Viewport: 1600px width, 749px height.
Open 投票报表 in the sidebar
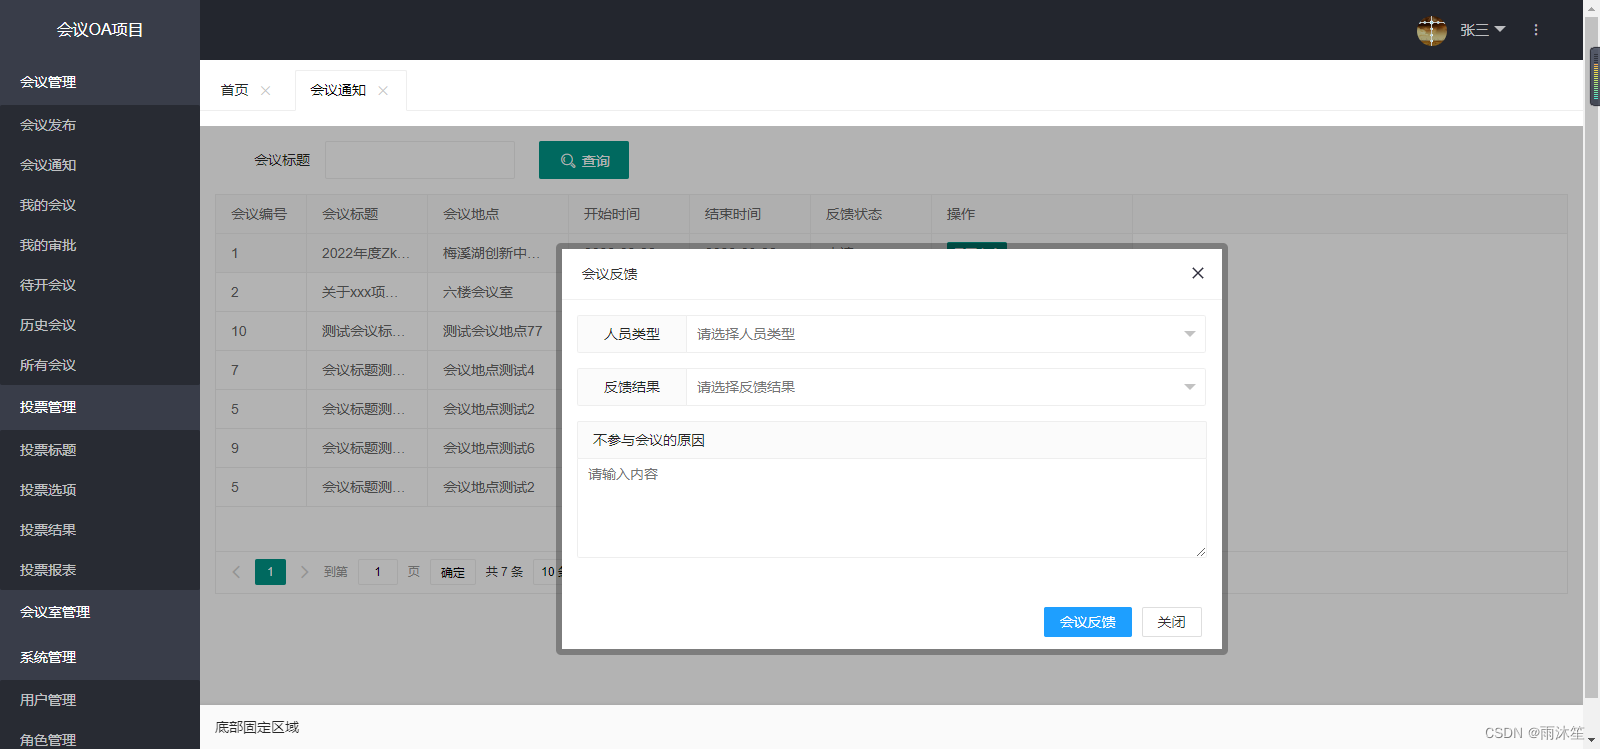(x=100, y=570)
